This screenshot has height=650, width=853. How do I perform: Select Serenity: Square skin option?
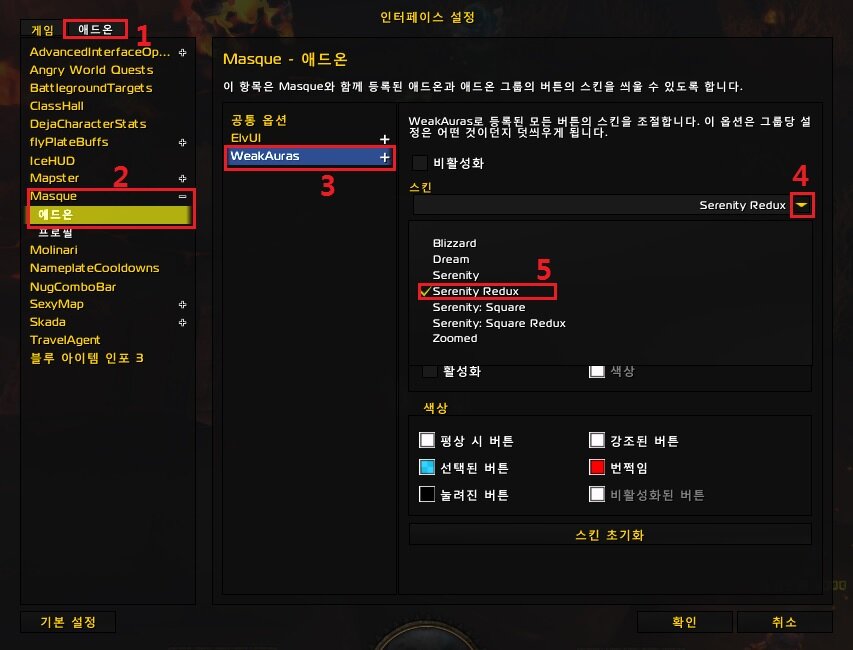pos(479,307)
